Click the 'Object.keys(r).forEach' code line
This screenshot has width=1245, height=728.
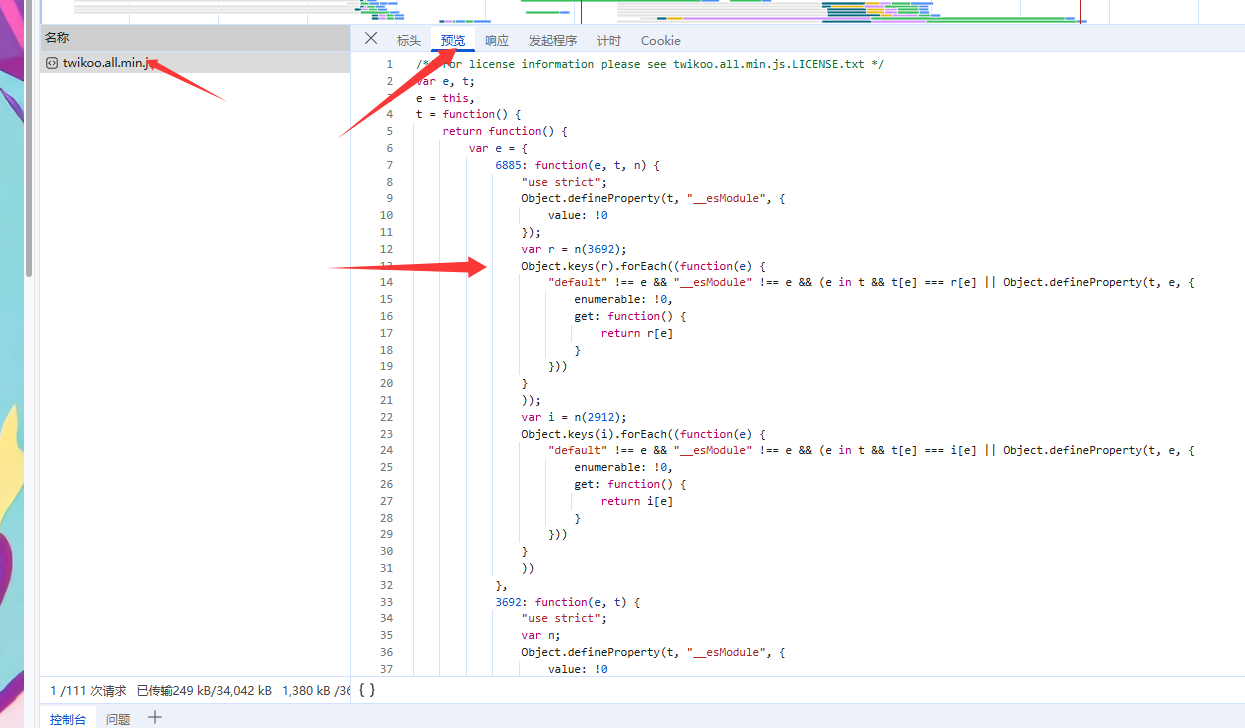coord(642,266)
